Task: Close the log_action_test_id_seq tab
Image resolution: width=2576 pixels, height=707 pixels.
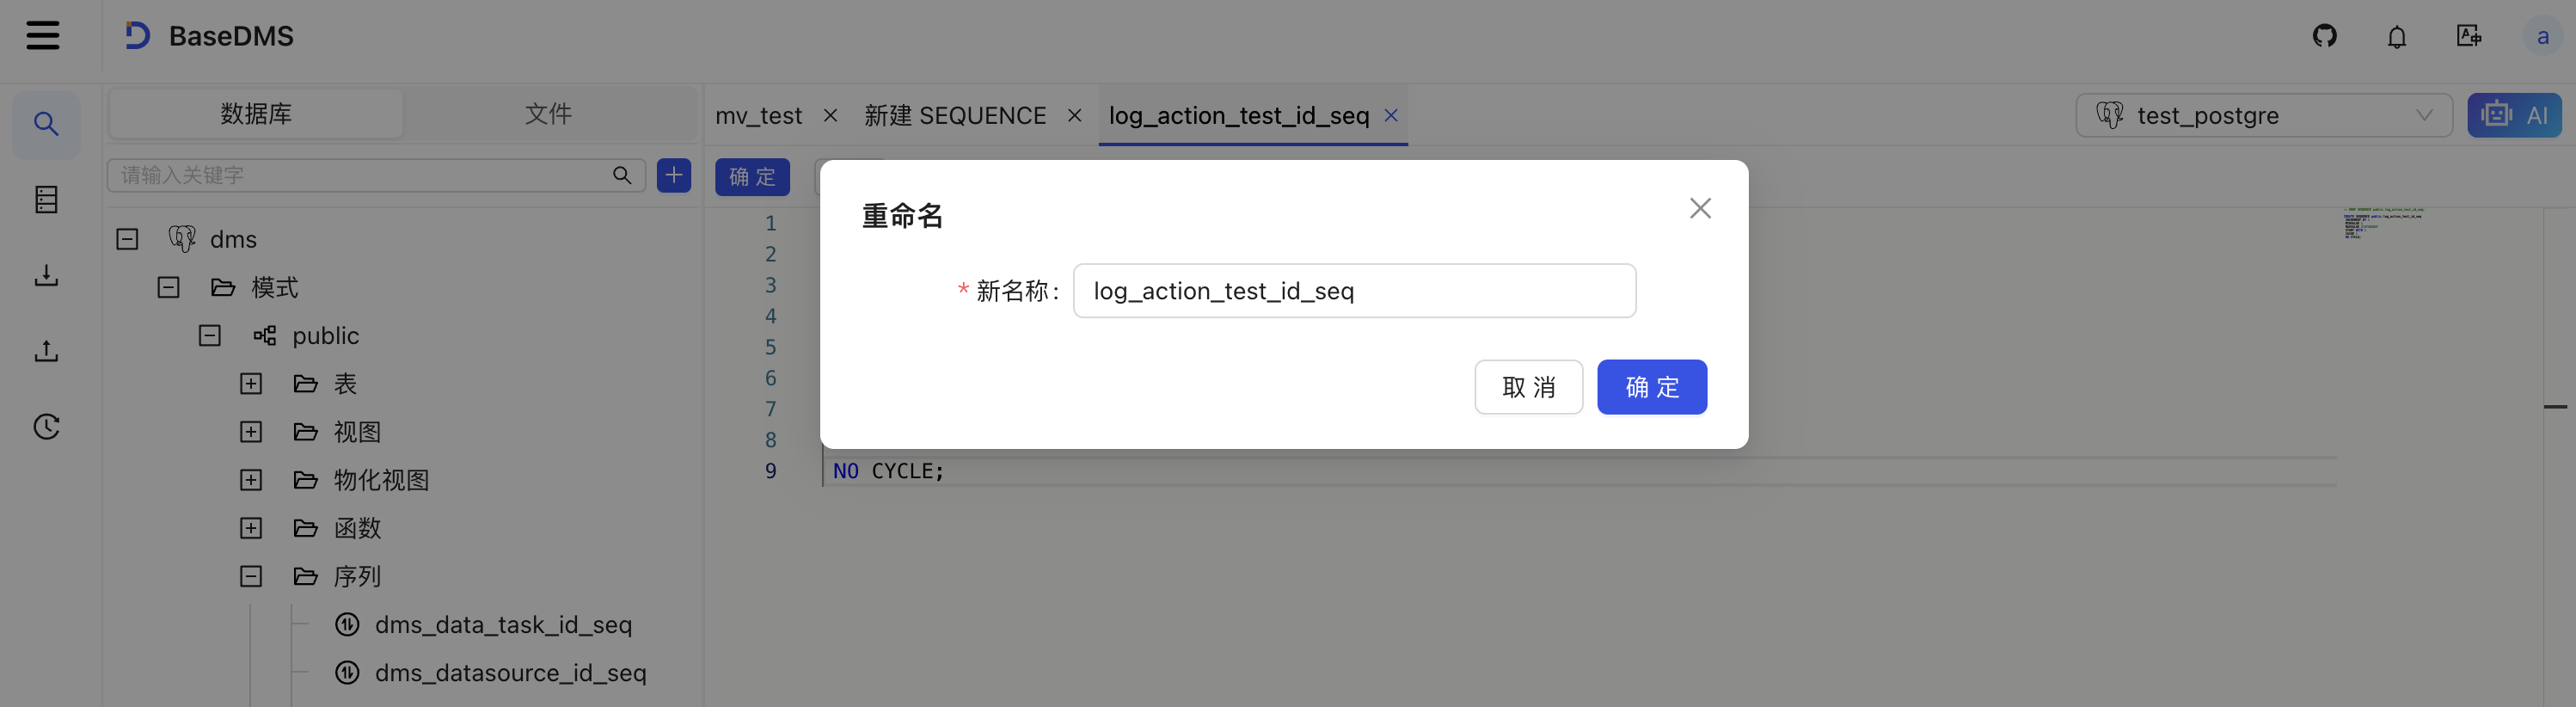Action: coord(1390,115)
